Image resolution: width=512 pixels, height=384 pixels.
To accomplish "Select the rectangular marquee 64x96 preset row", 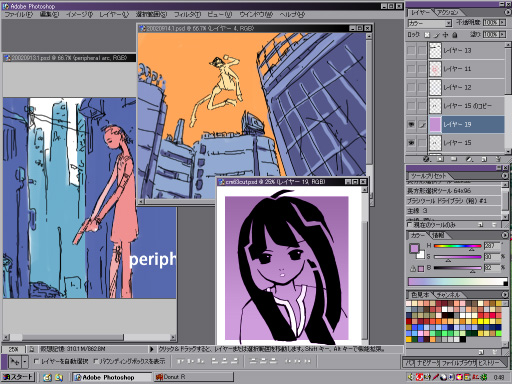I will pyautogui.click(x=454, y=191).
